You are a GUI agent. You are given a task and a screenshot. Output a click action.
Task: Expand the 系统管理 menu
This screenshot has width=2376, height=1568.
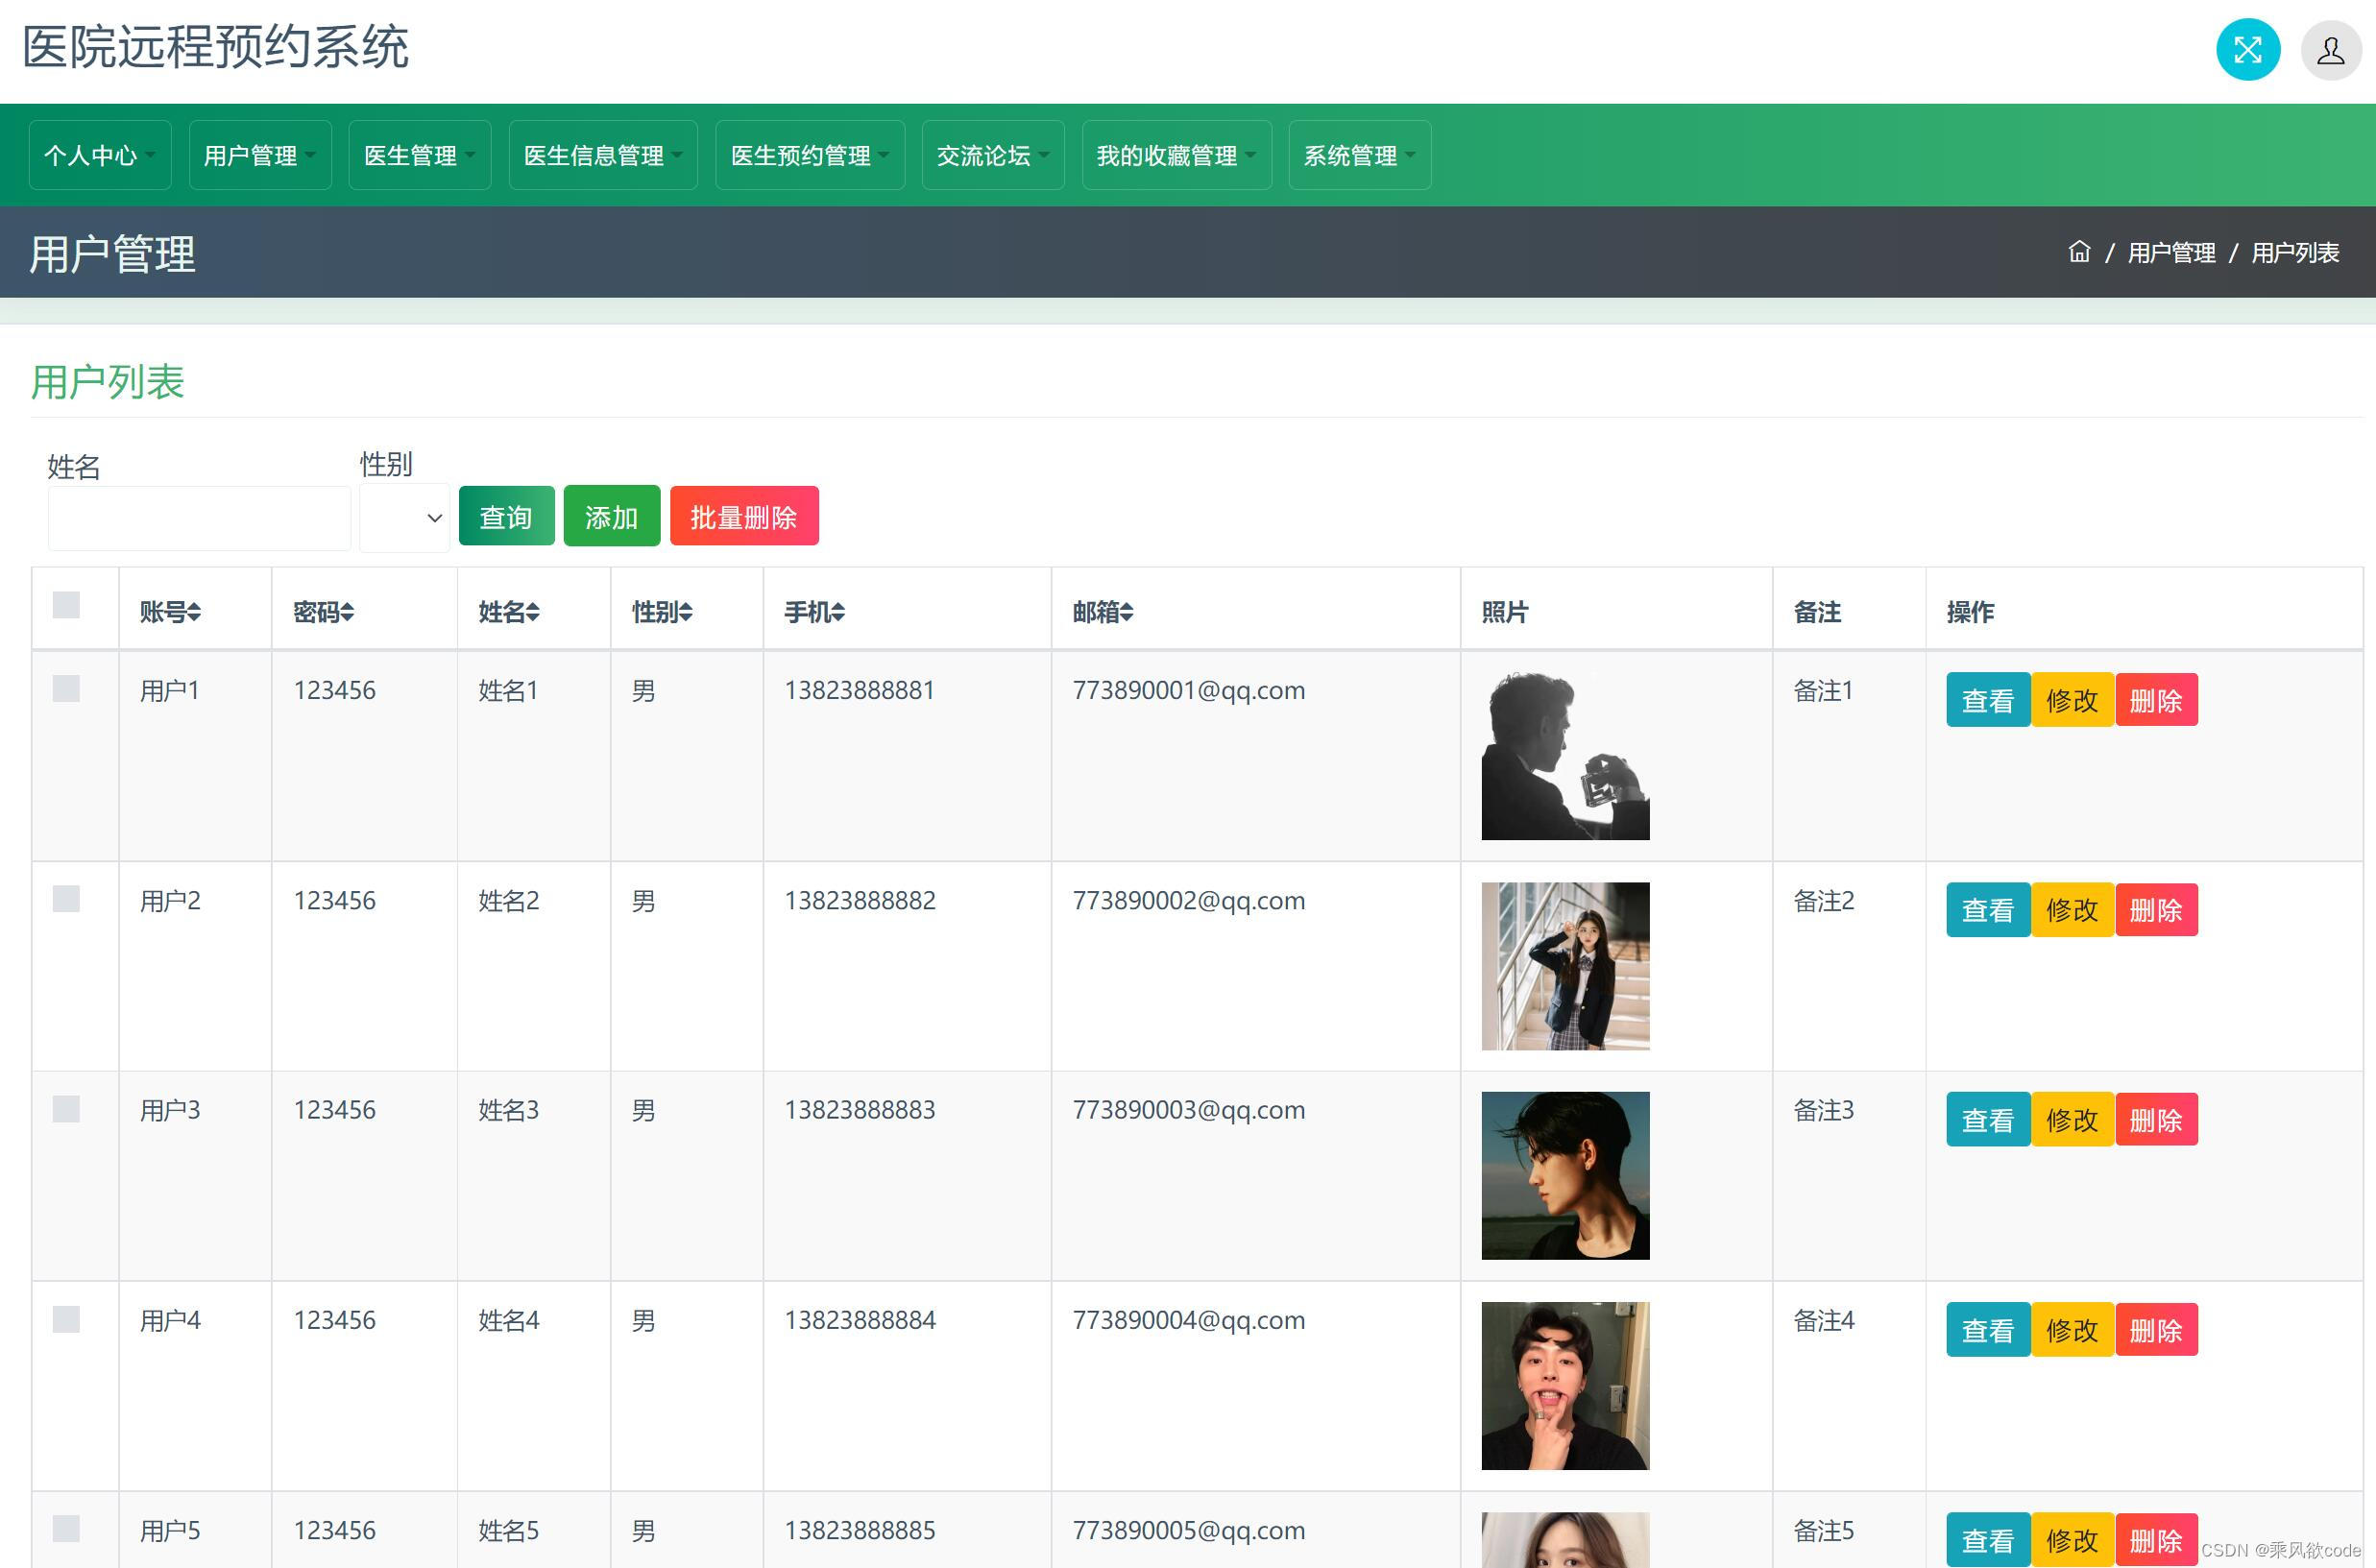(1359, 155)
